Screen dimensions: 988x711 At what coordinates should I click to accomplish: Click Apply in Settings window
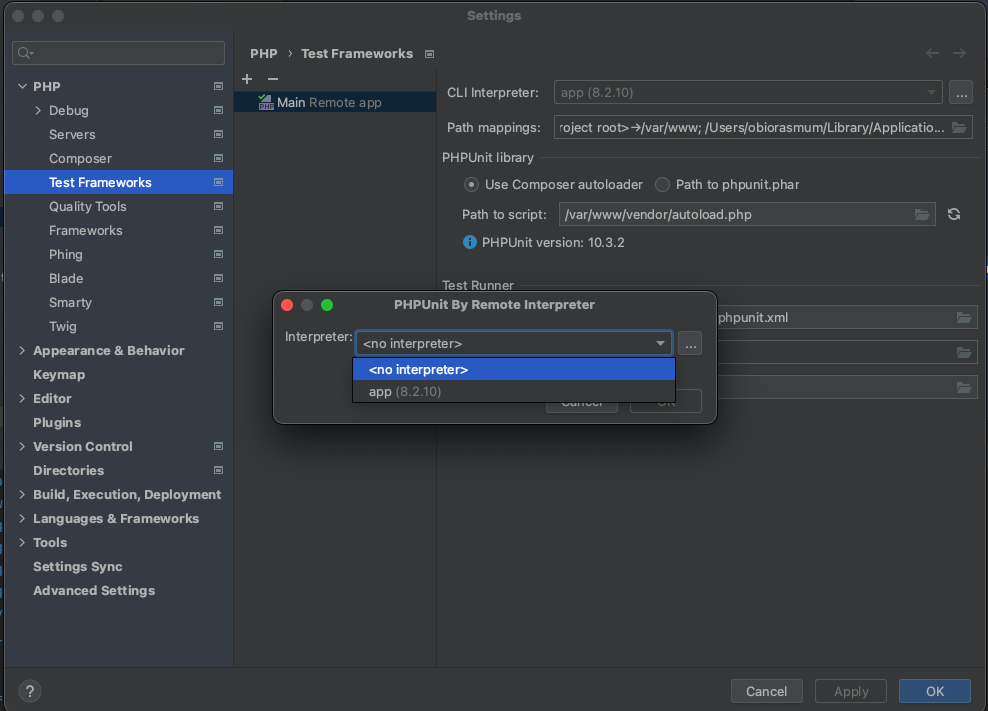851,691
